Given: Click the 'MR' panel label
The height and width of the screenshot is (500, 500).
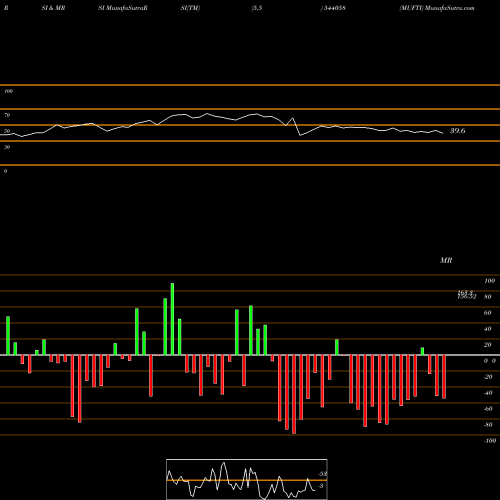Looking at the screenshot, I should point(446,260).
